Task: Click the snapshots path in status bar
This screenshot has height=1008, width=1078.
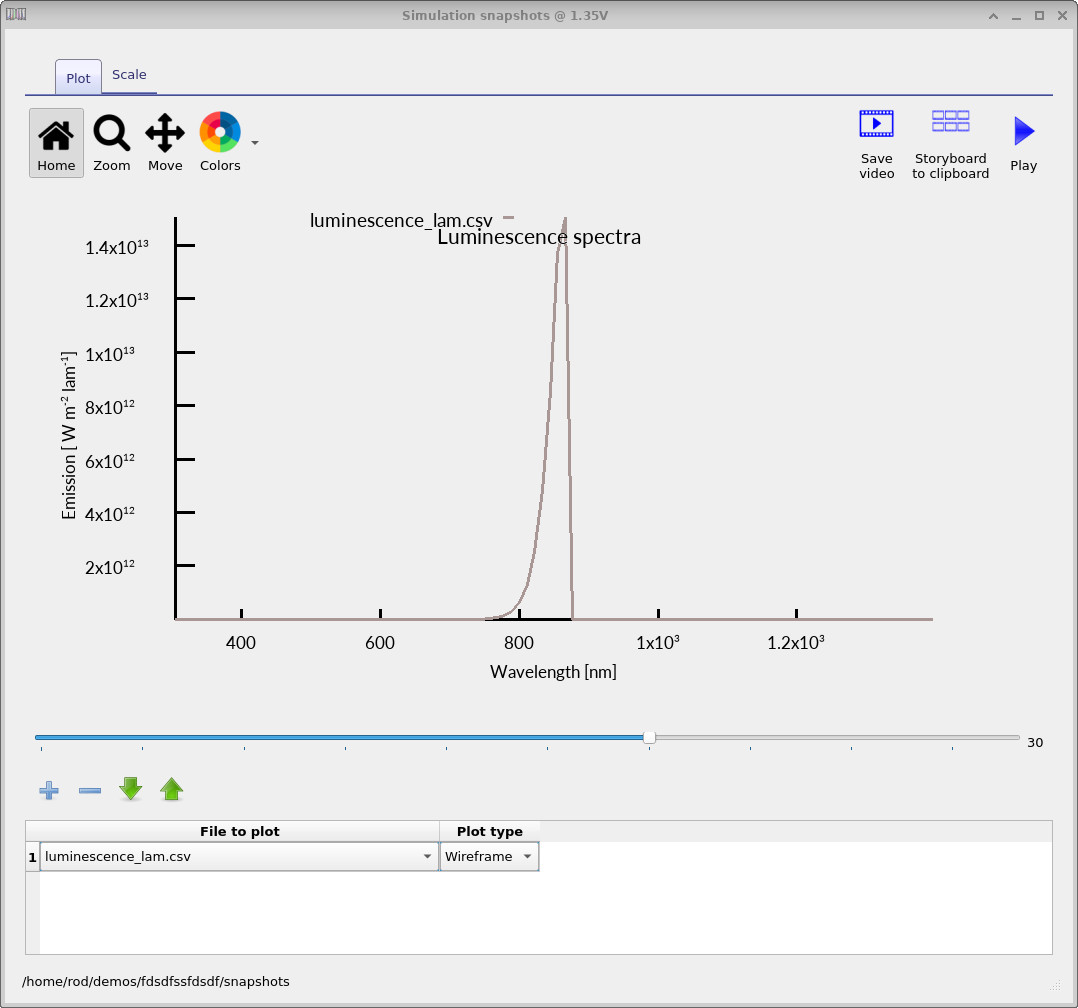Action: pos(156,981)
